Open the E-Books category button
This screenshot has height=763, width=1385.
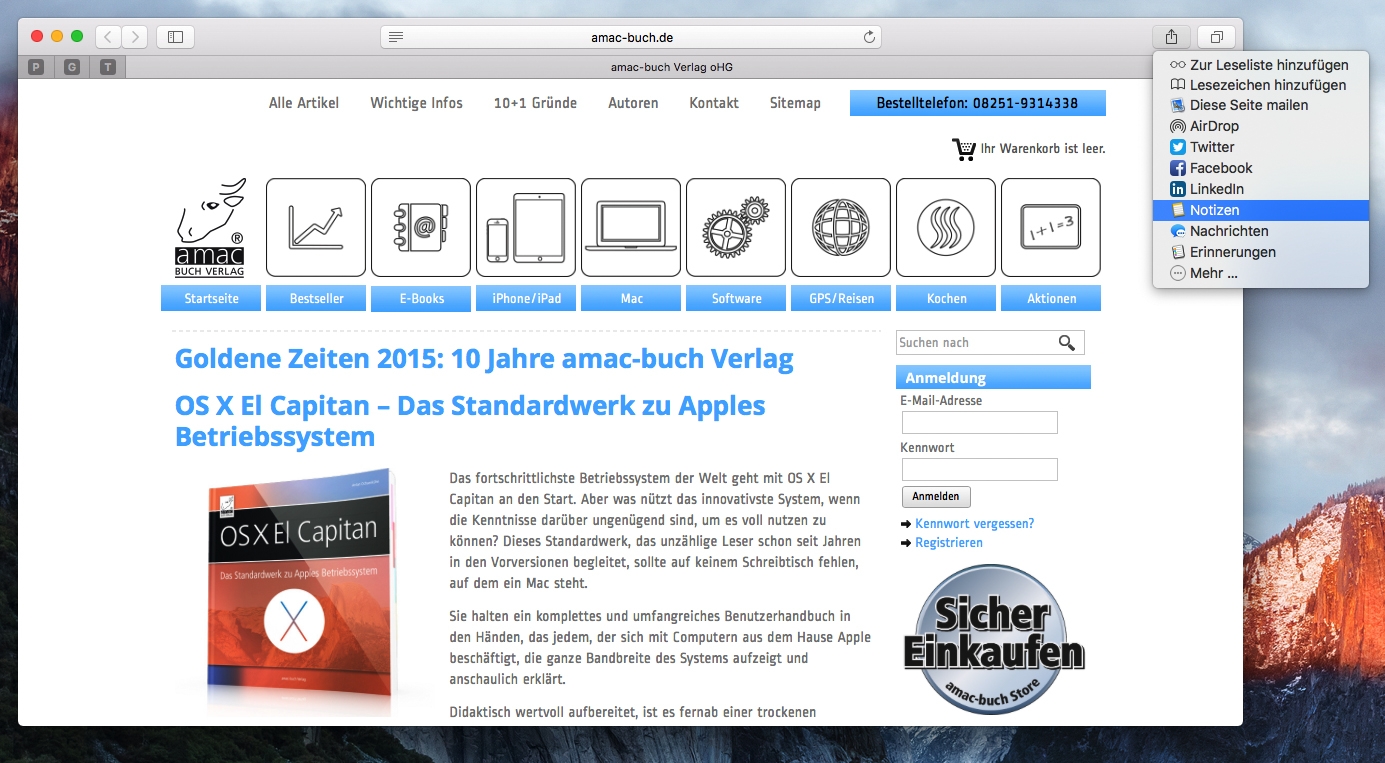421,299
